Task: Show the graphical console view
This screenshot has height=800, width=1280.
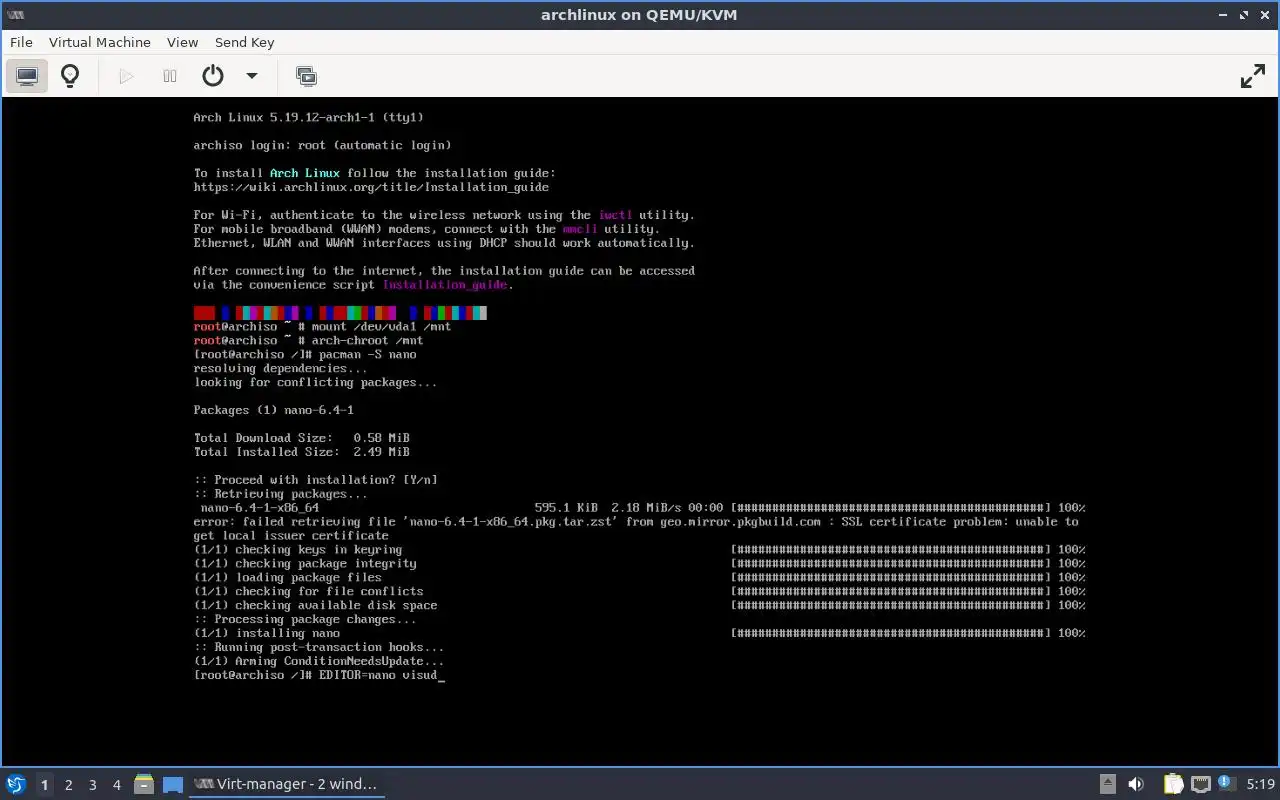Action: tap(27, 76)
